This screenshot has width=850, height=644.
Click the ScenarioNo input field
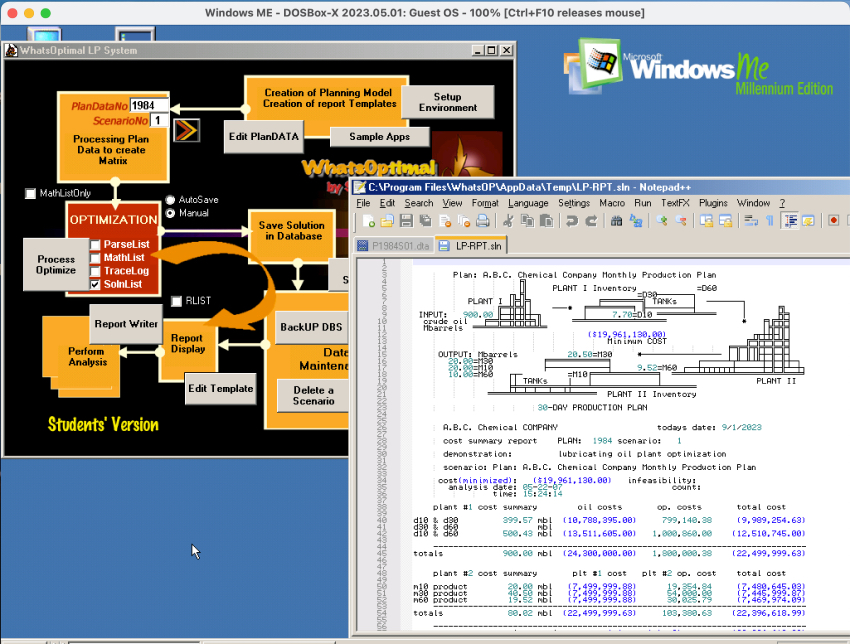click(x=159, y=120)
